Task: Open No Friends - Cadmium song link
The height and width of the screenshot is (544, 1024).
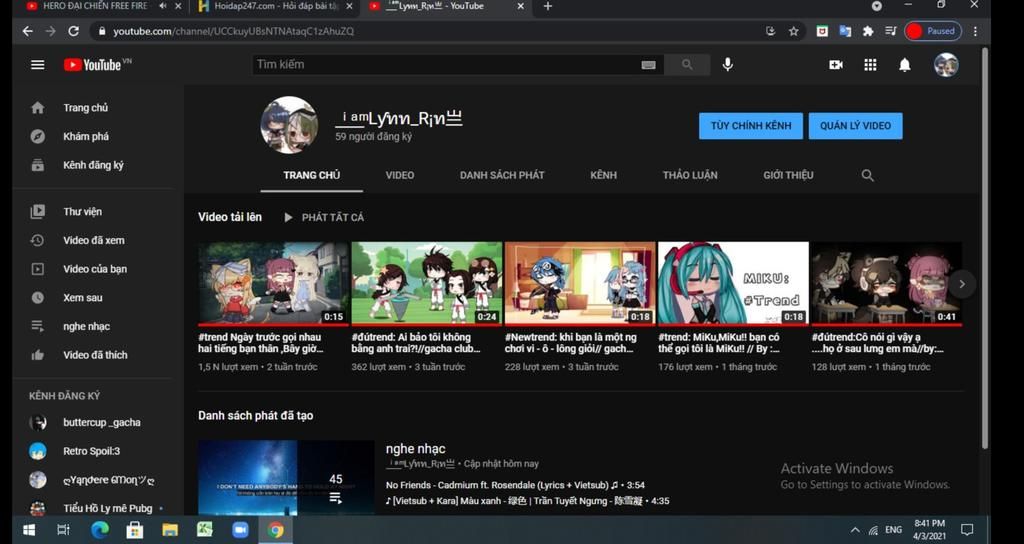Action: tap(515, 485)
